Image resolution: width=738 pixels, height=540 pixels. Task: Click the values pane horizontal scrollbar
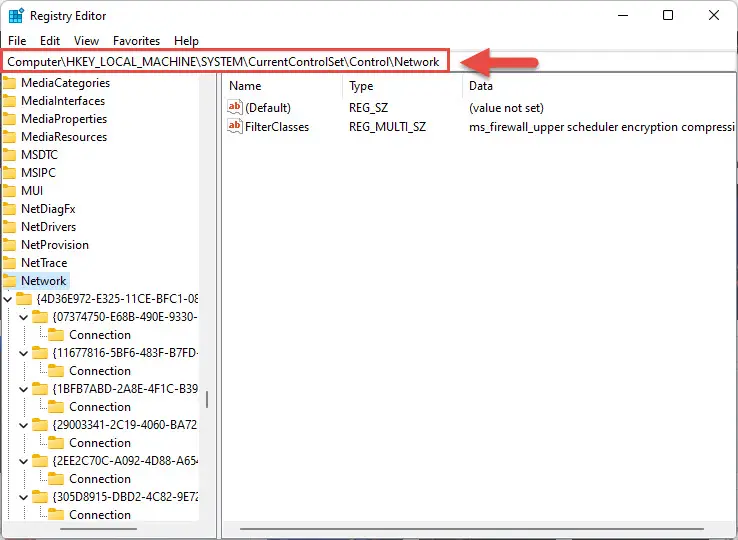point(472,529)
